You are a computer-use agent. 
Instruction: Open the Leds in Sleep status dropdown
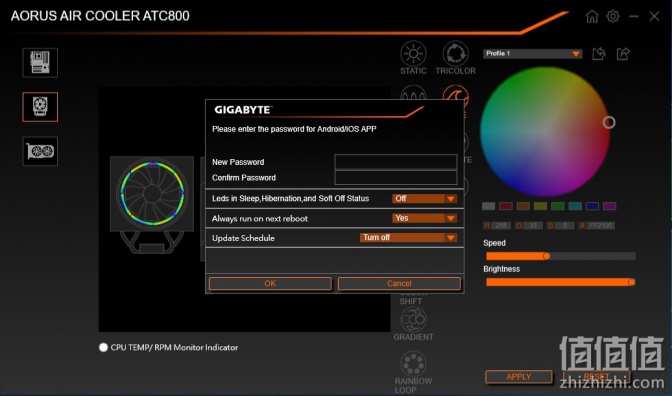tap(424, 198)
